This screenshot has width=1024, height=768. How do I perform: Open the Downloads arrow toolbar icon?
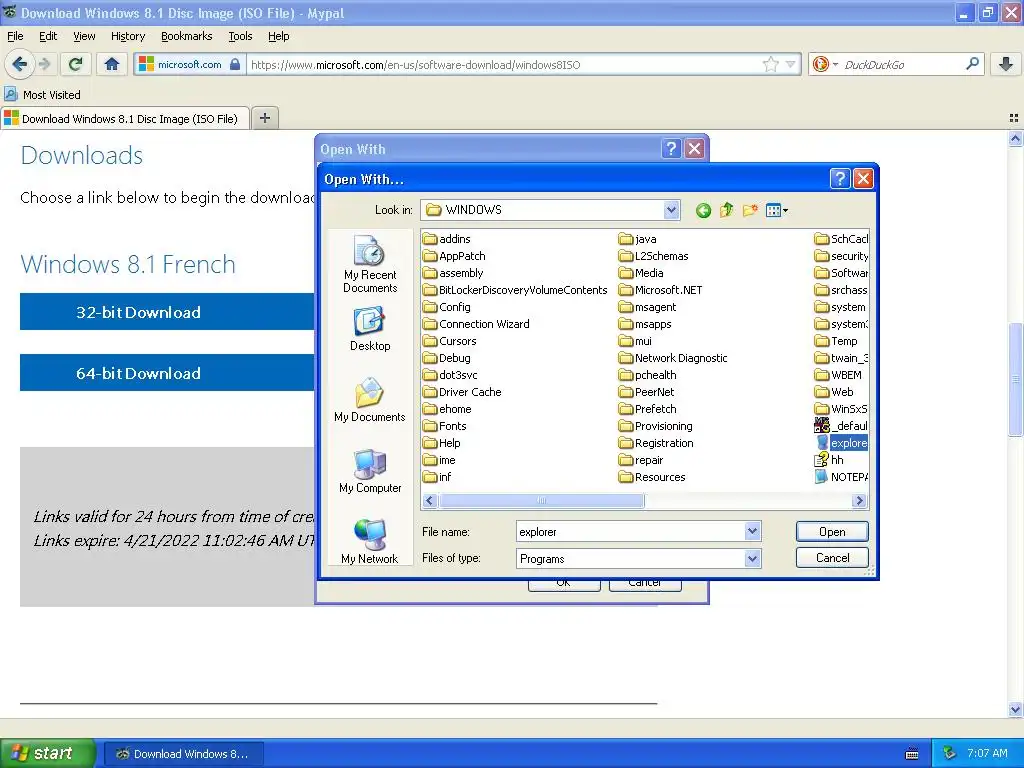pyautogui.click(x=1006, y=64)
